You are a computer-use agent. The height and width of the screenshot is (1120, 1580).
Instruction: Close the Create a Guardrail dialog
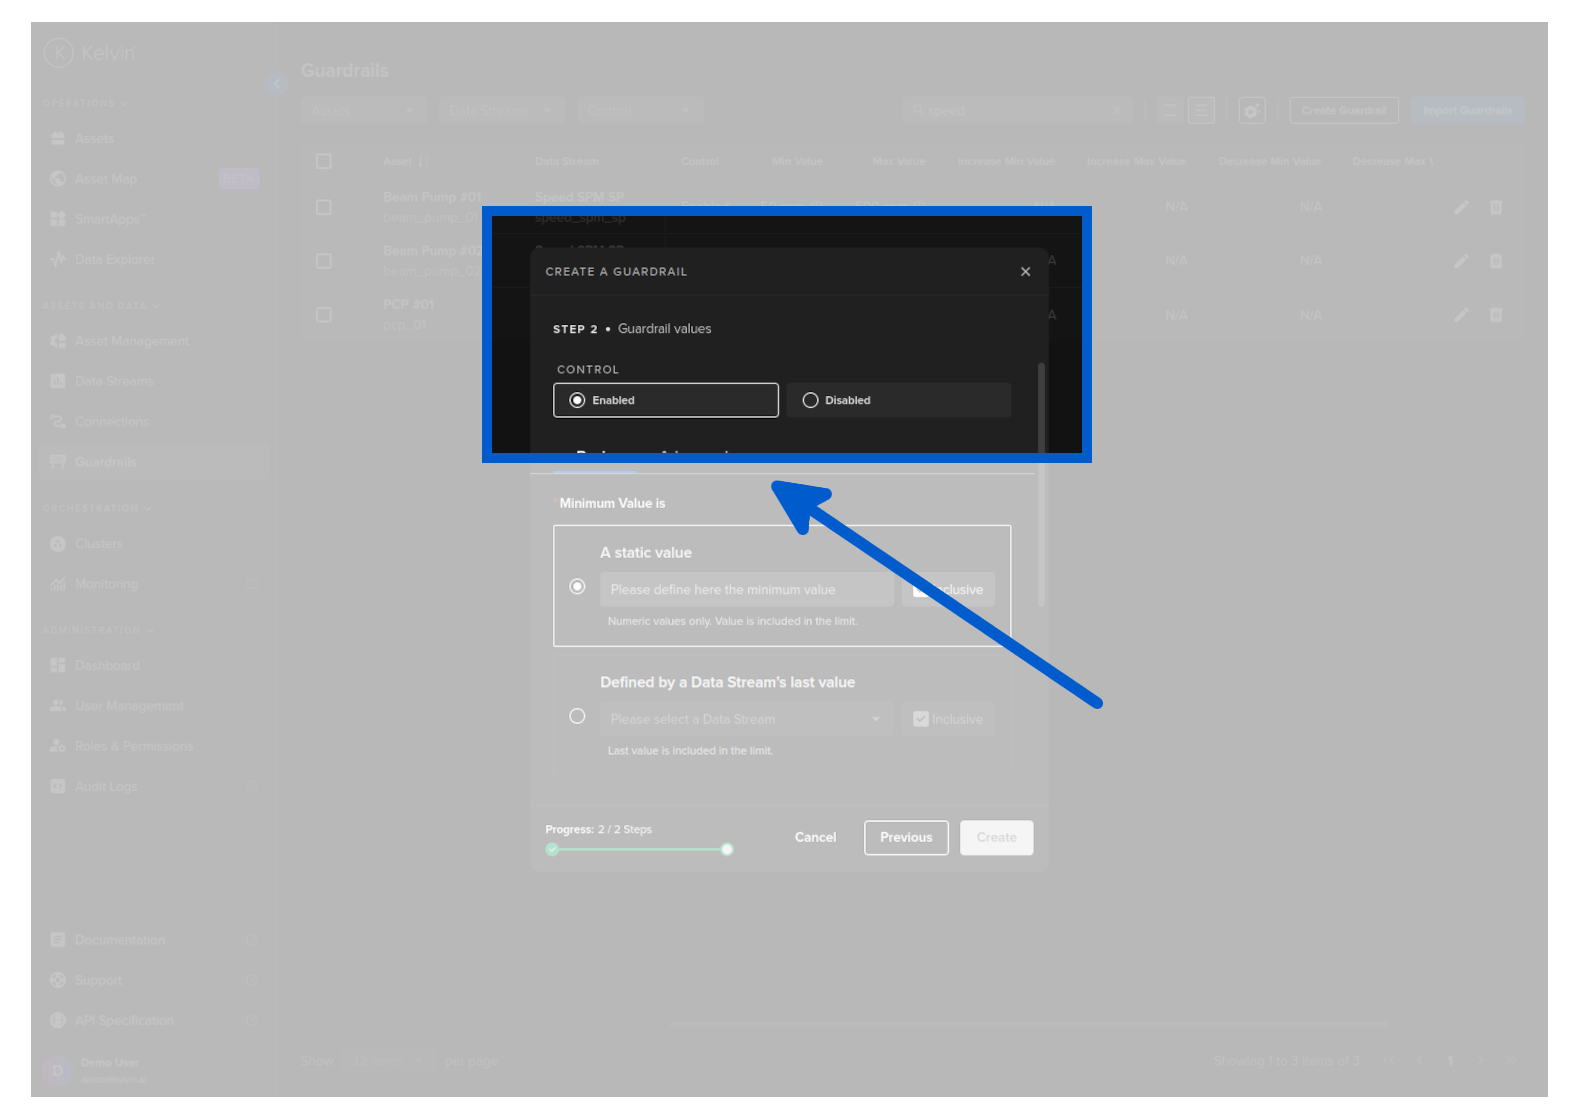click(1025, 272)
